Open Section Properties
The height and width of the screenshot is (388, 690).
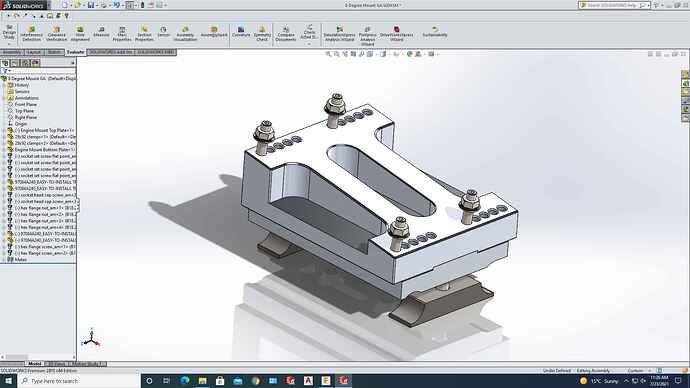click(144, 33)
